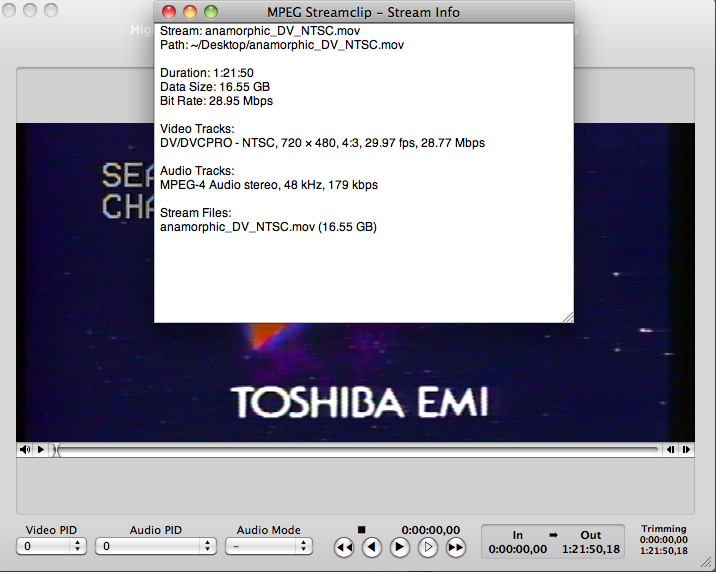Click the MPEG-4 Audio stereo track line
This screenshot has width=716, height=572.
click(x=268, y=185)
